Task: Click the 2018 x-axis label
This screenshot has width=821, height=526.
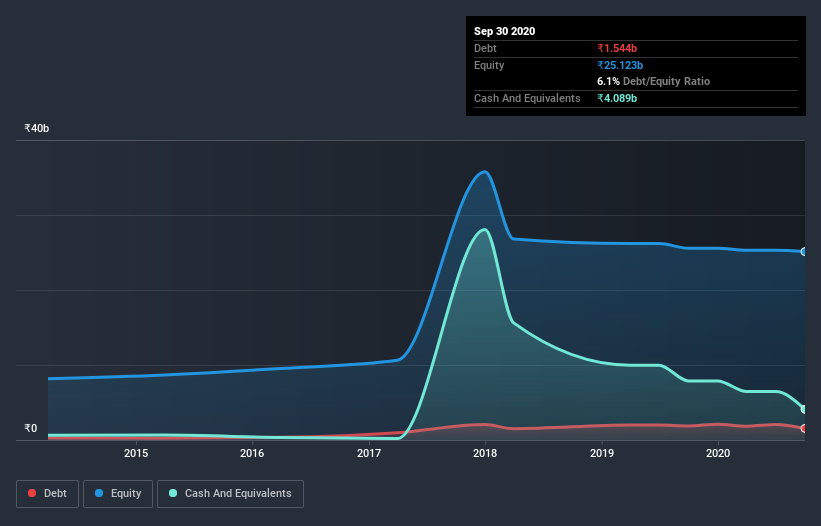Action: 485,453
